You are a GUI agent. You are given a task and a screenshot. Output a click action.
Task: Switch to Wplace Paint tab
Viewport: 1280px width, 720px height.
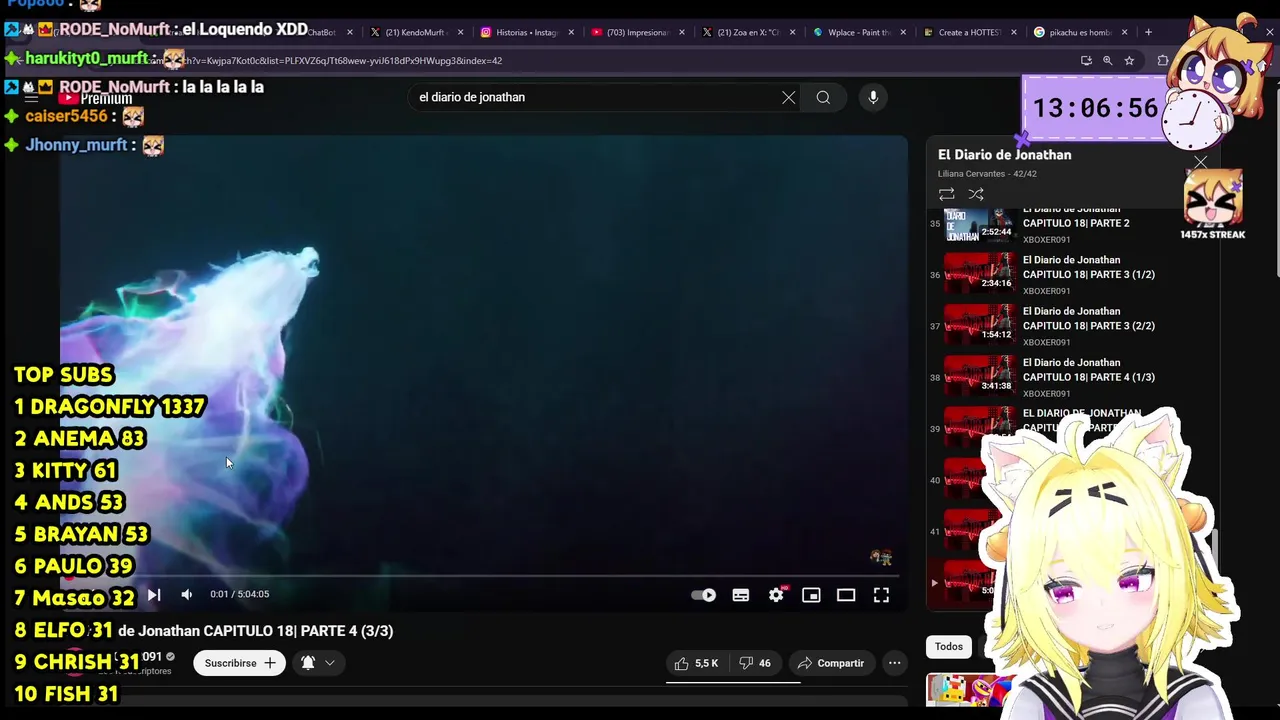coord(858,32)
